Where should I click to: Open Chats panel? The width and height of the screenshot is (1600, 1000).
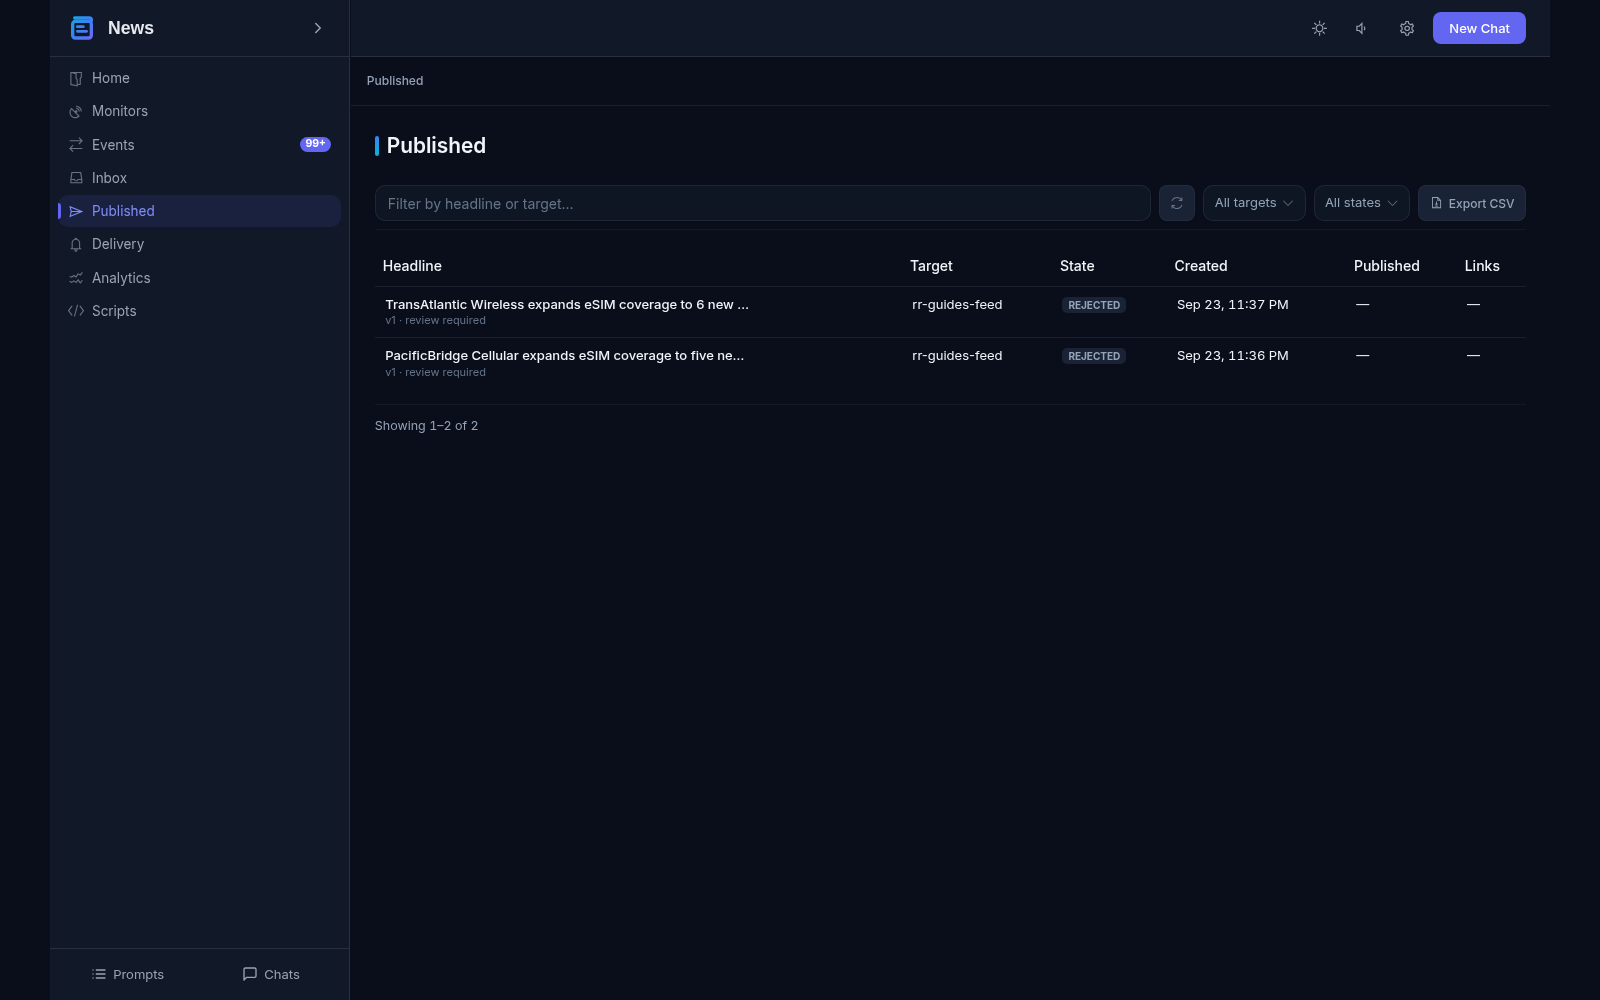click(x=271, y=974)
